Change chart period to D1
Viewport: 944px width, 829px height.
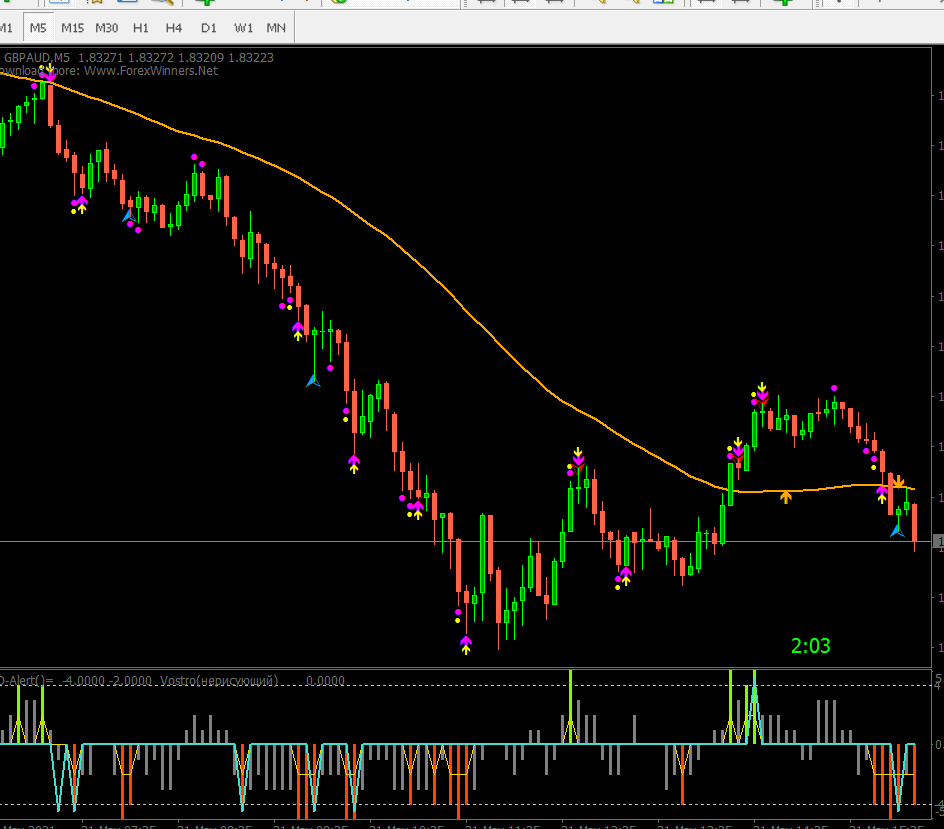tap(209, 28)
